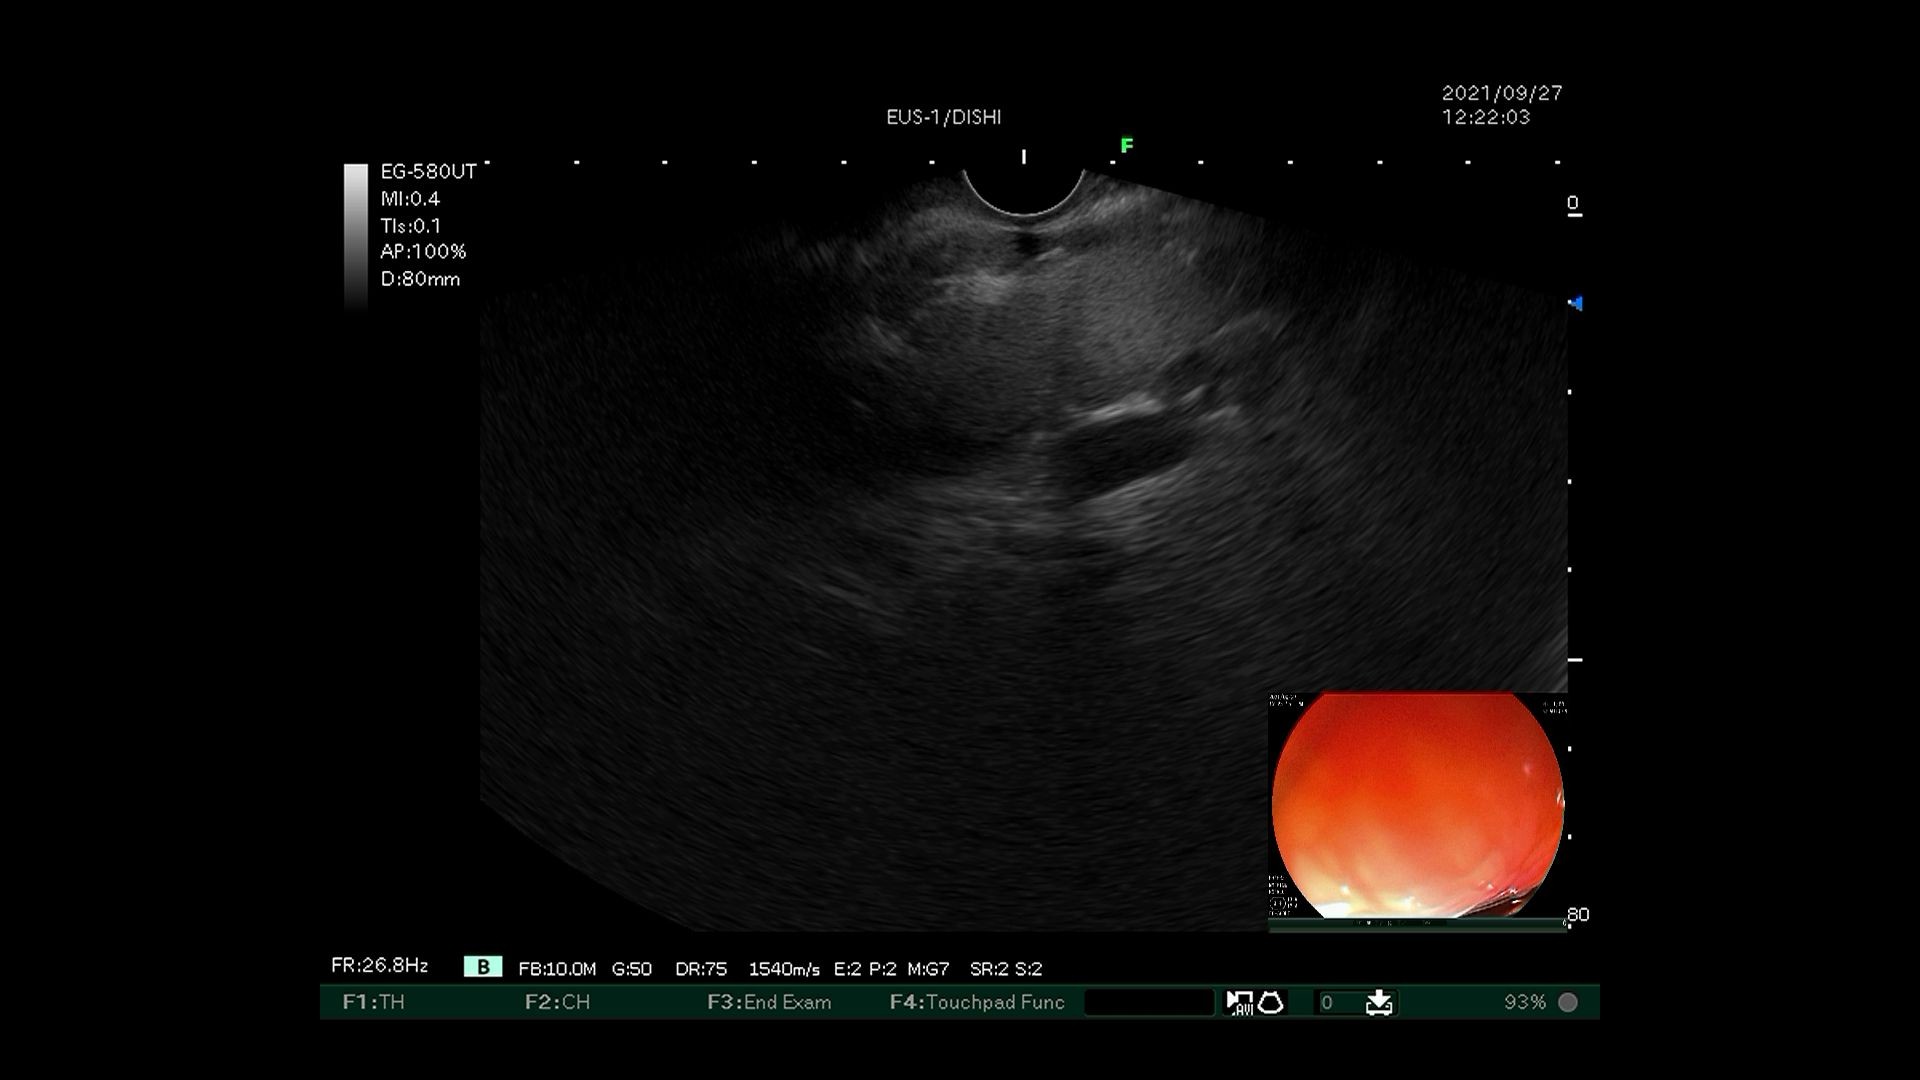The width and height of the screenshot is (1920, 1080).
Task: Click the green F focus marker
Action: click(1127, 146)
